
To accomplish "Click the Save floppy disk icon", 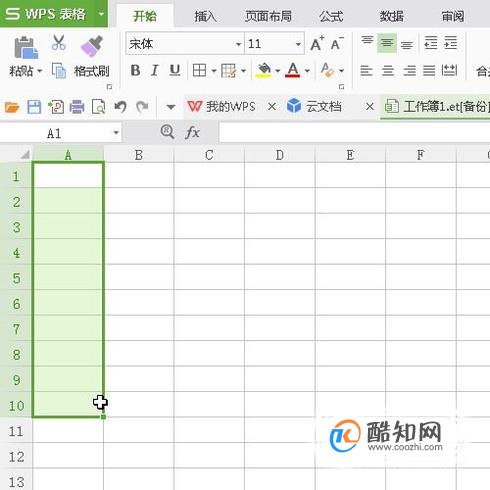I will click(x=34, y=107).
